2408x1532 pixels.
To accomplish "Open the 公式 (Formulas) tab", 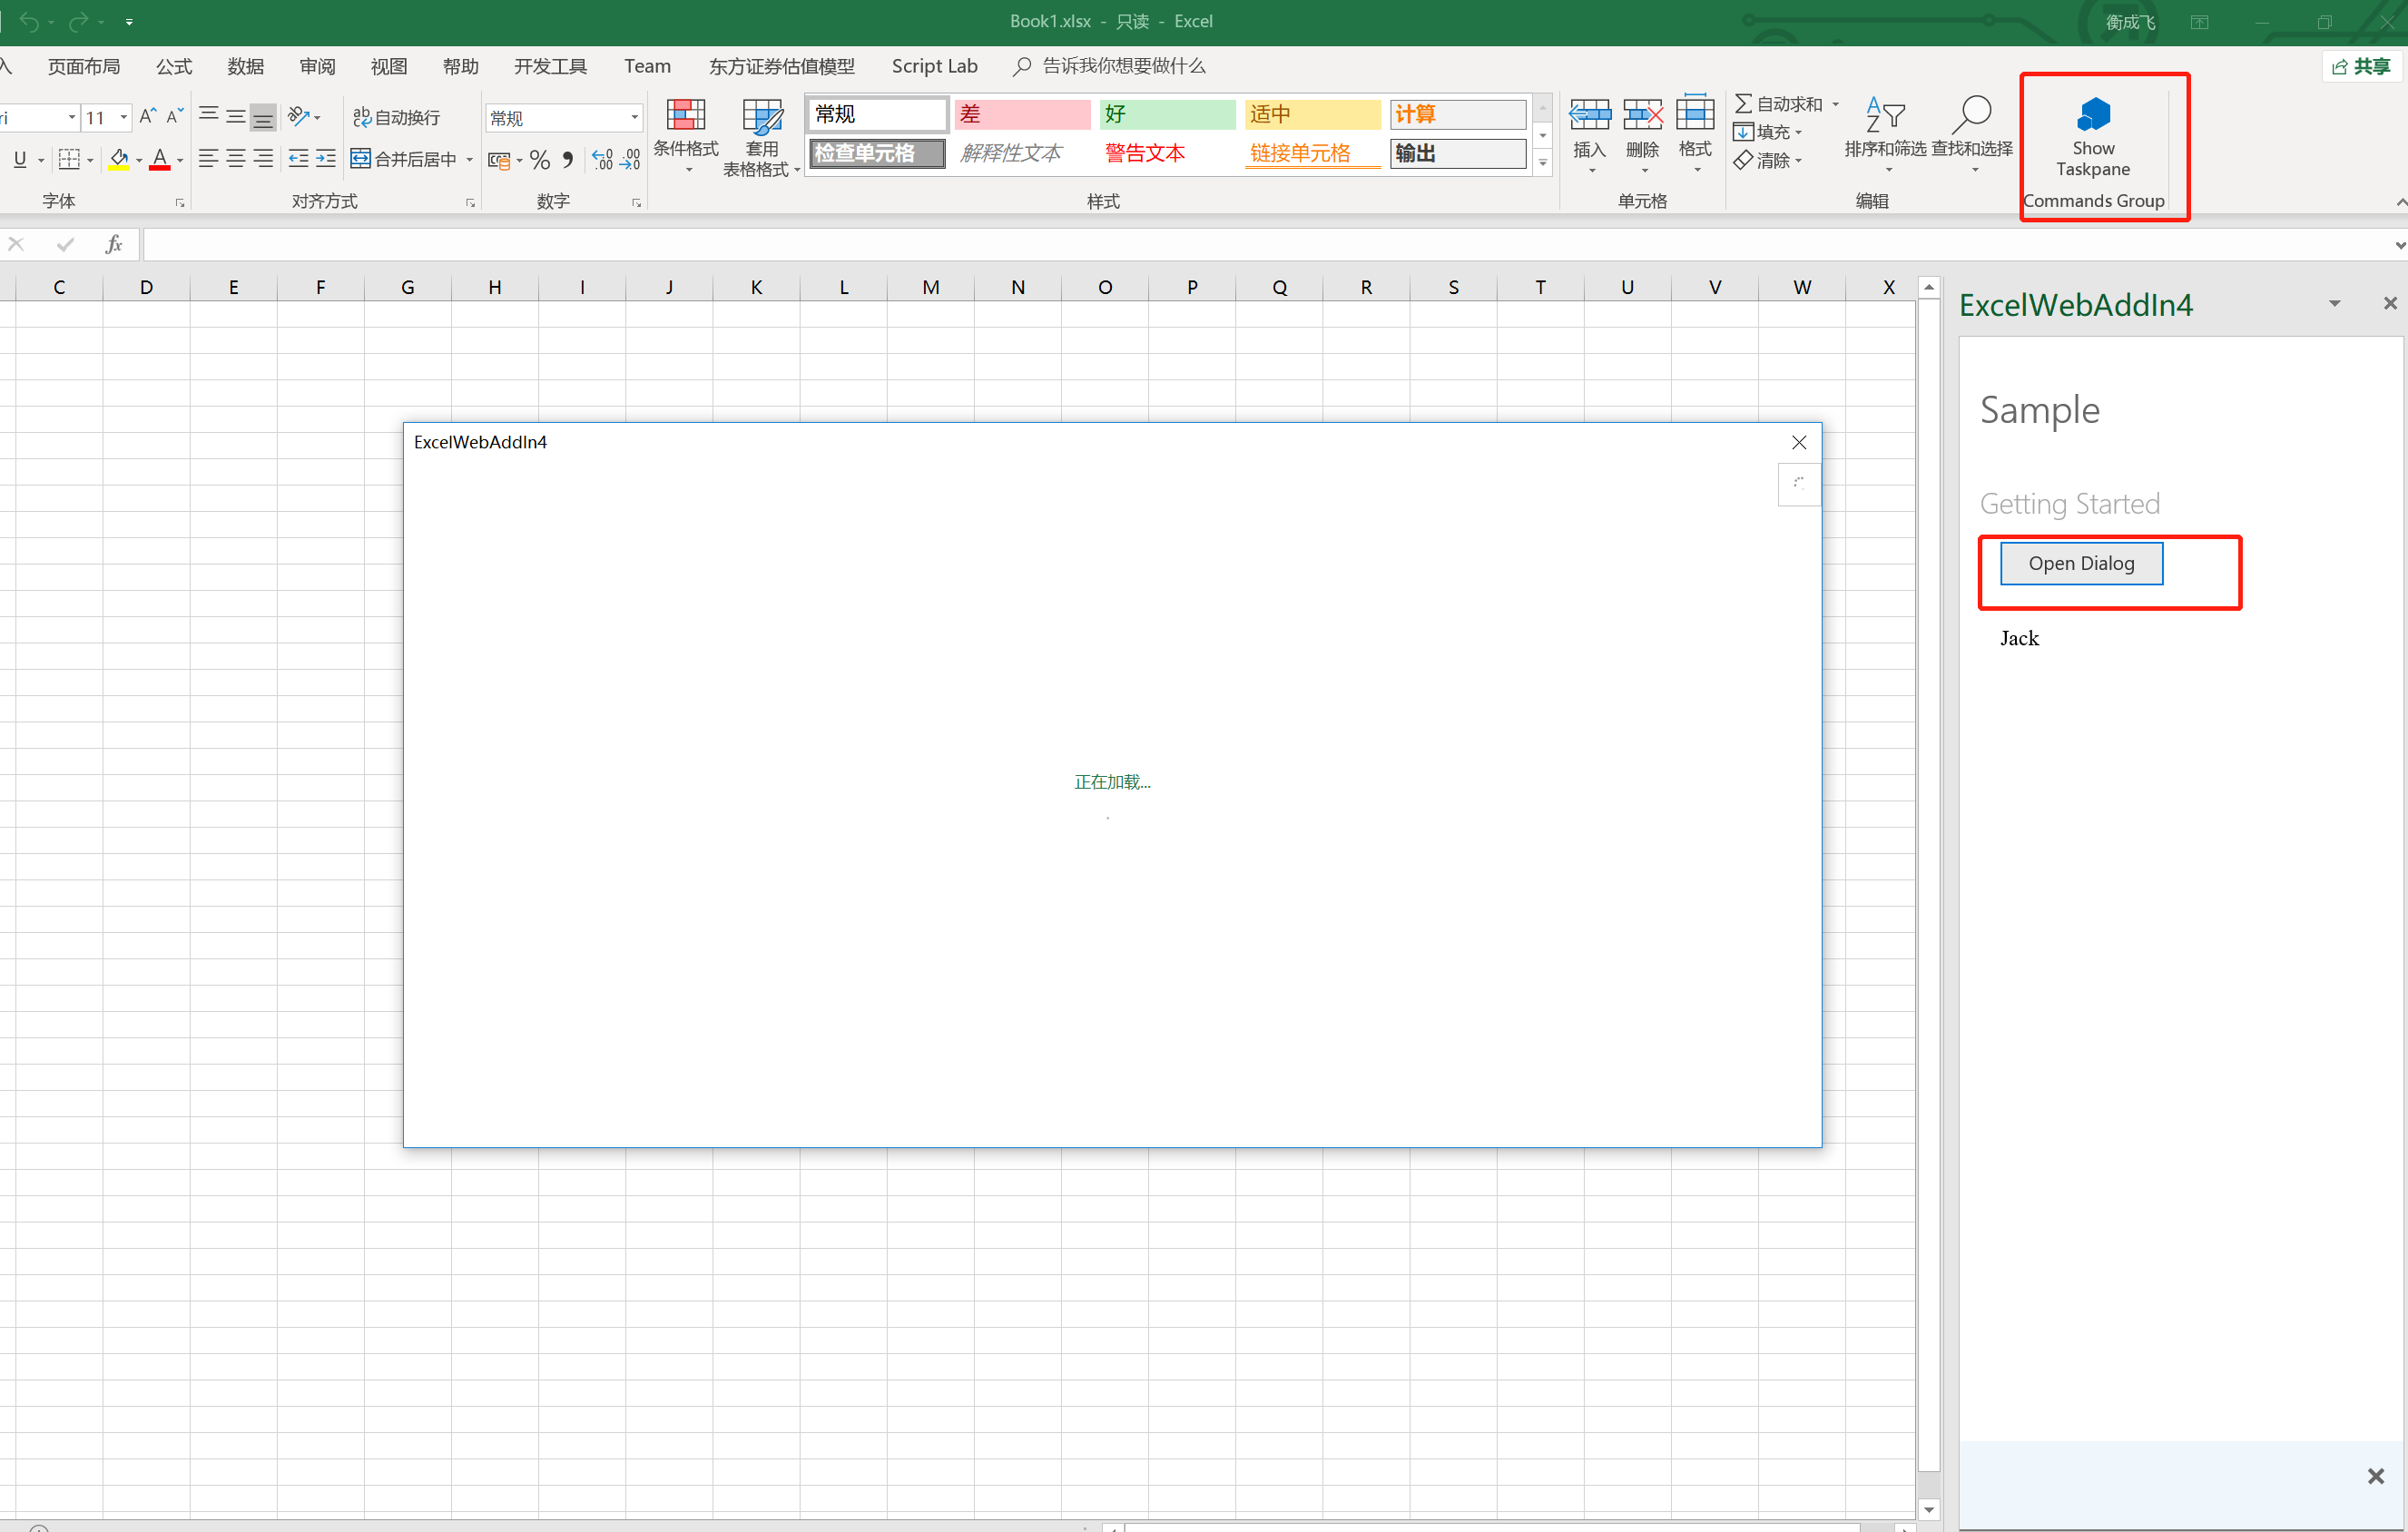I will click(173, 66).
